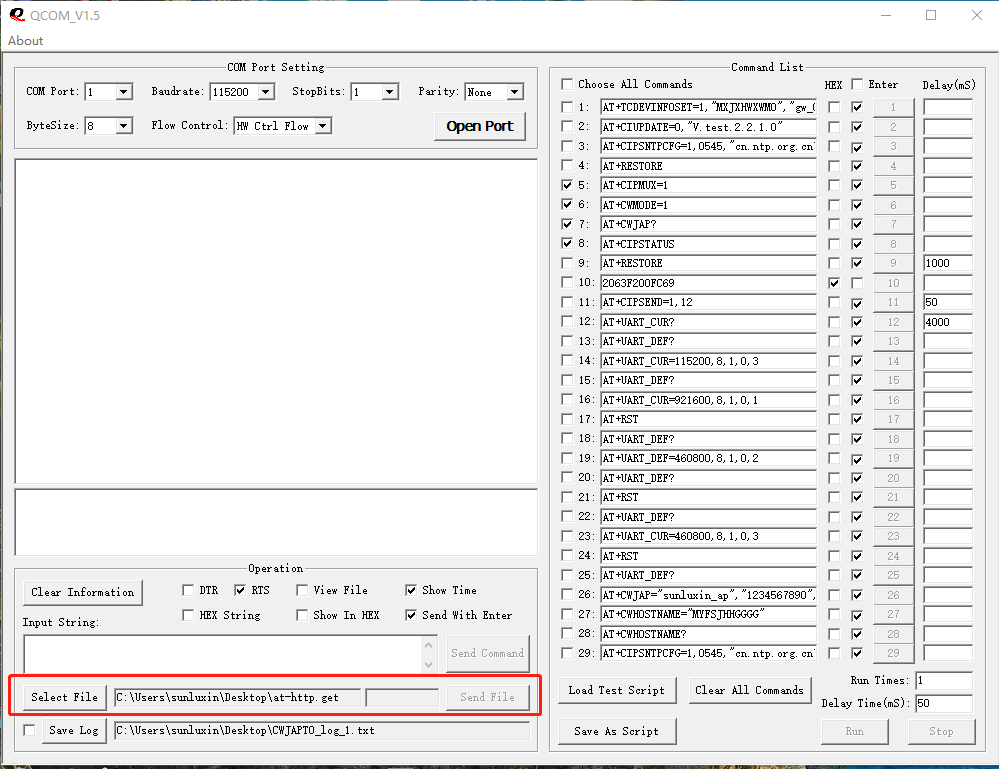Check the selection box for command 1
This screenshot has width=999, height=769.
tap(567, 107)
